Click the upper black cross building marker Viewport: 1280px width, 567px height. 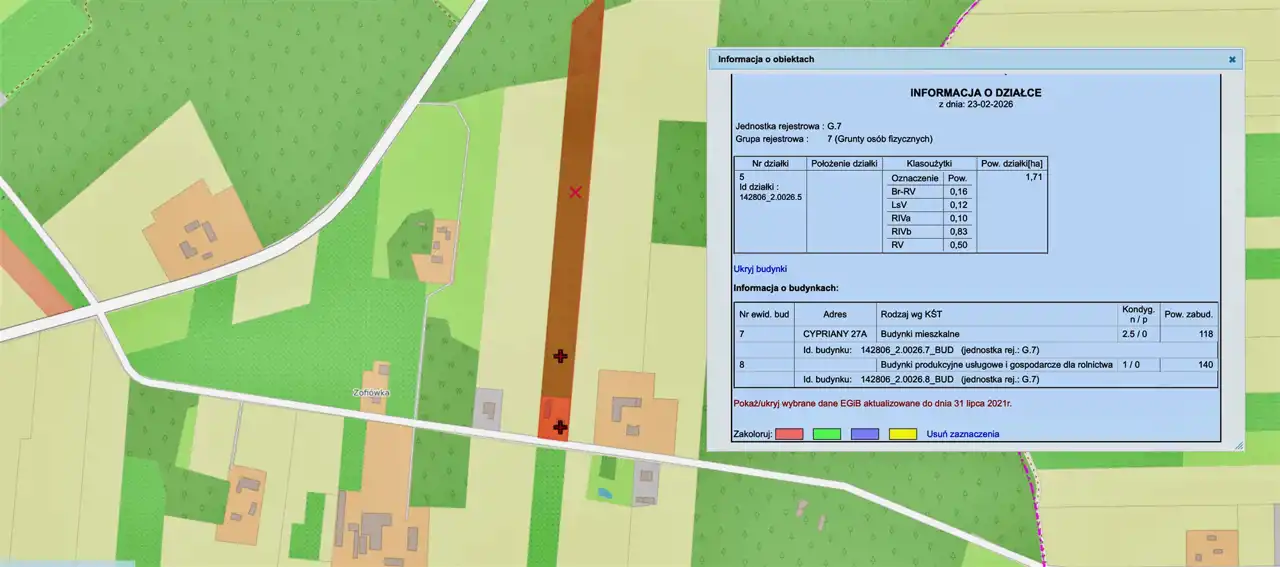pos(560,356)
